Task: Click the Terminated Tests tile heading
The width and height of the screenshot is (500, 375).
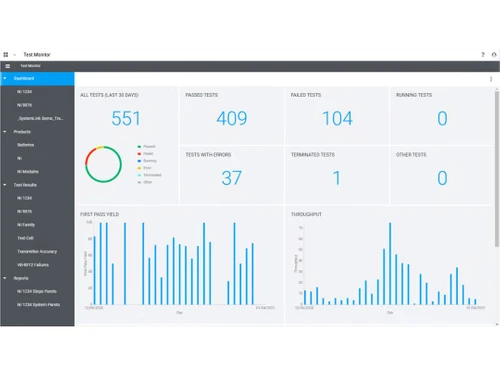Action: [313, 155]
